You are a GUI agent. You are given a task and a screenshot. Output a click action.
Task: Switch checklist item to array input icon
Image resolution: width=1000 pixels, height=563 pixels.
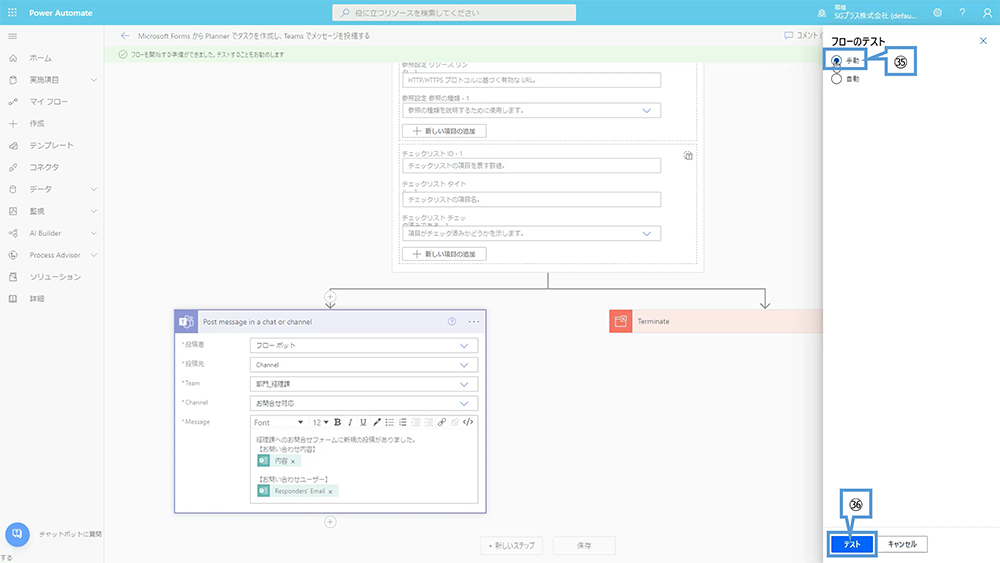click(x=688, y=156)
